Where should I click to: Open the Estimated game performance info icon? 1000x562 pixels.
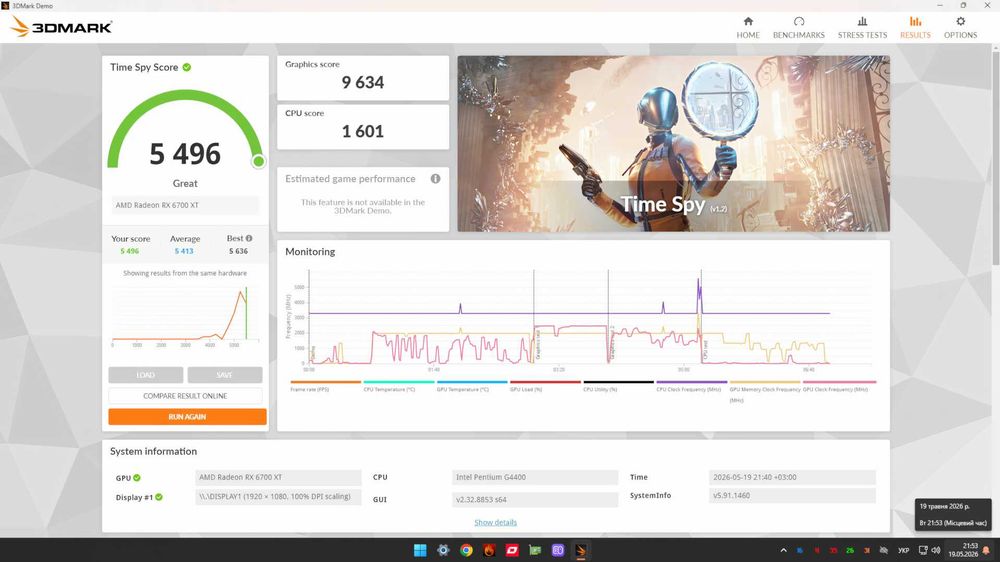pyautogui.click(x=436, y=179)
